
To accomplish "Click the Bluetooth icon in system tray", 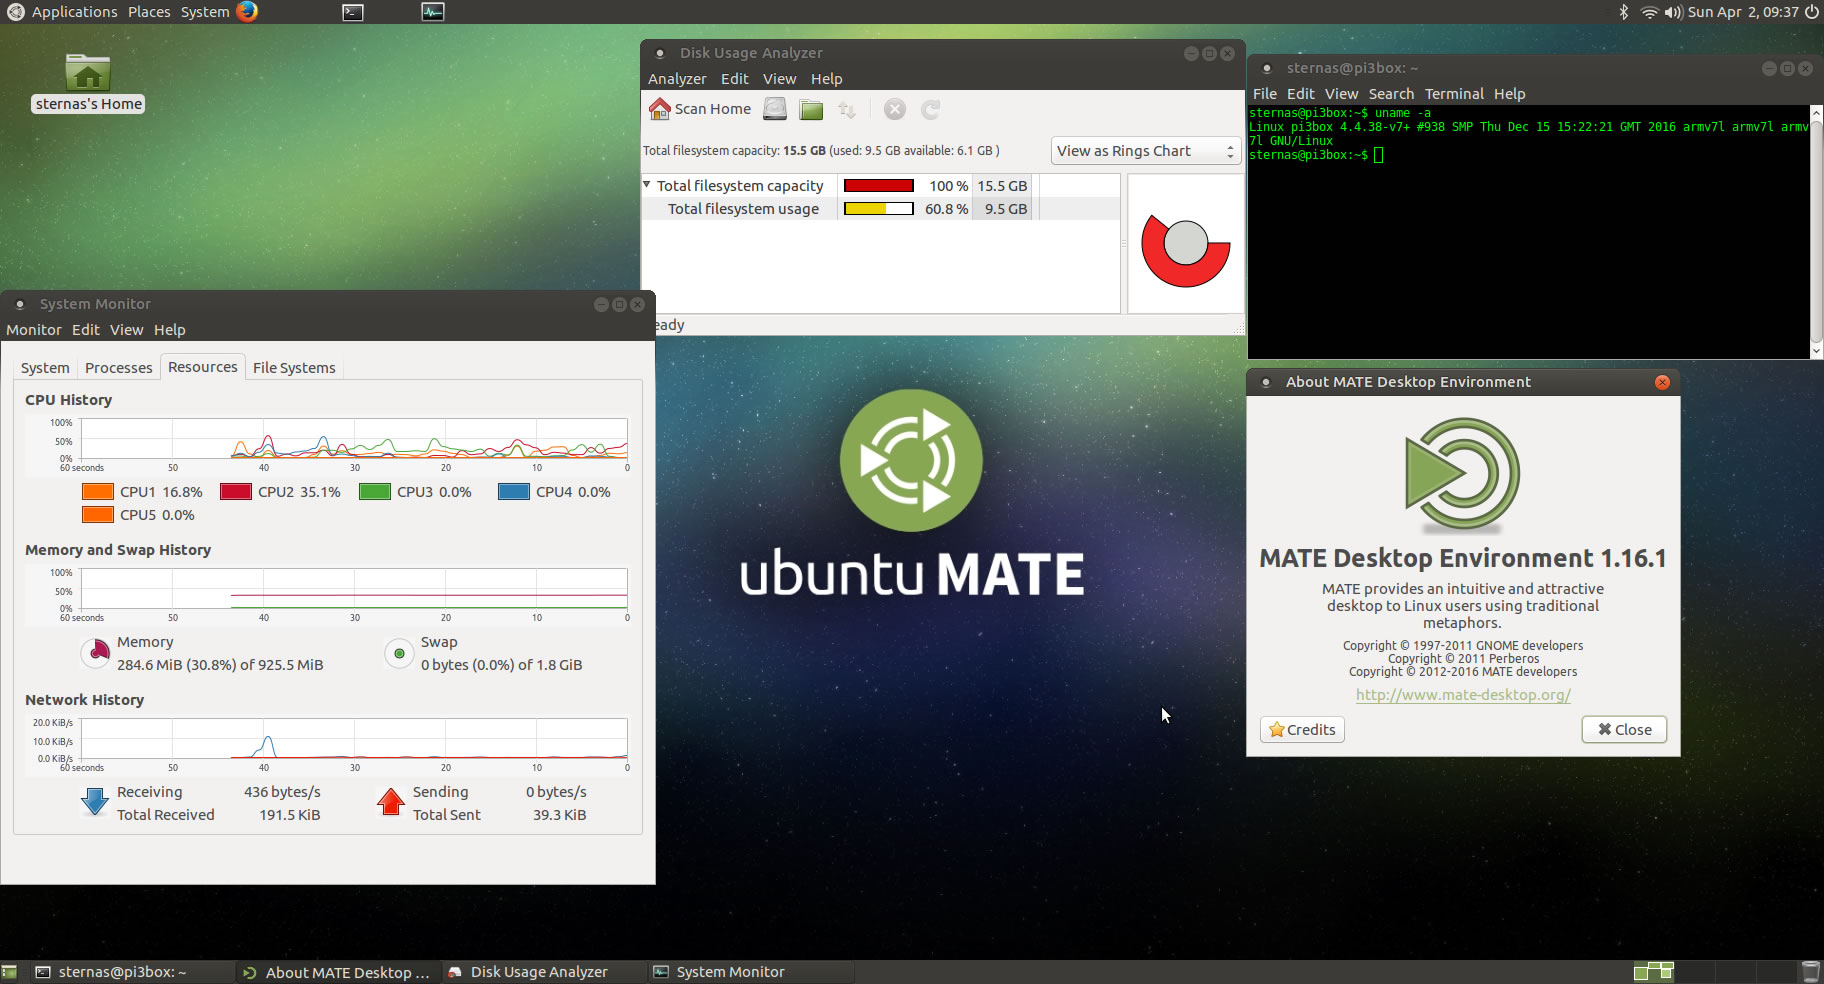I will [1624, 12].
